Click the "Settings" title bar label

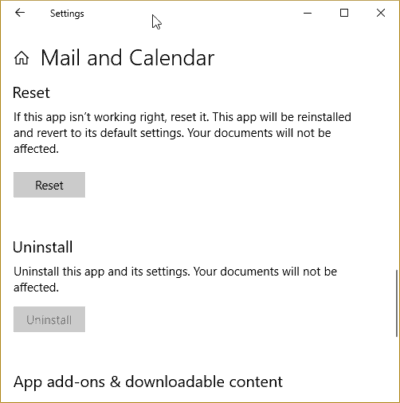click(67, 14)
